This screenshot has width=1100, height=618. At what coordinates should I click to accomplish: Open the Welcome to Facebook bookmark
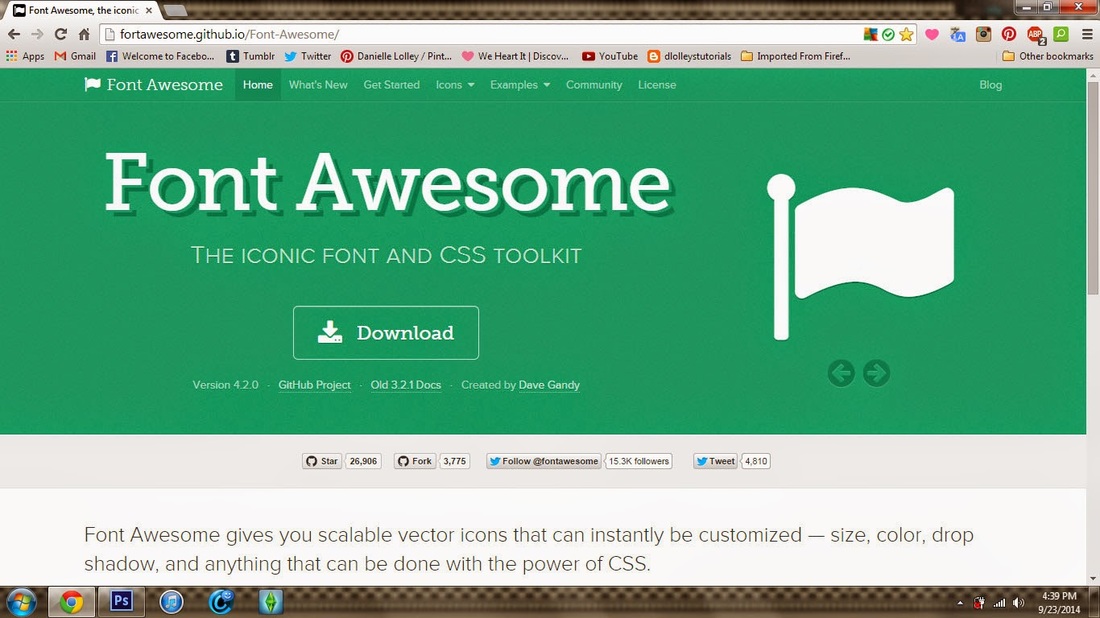pos(161,56)
